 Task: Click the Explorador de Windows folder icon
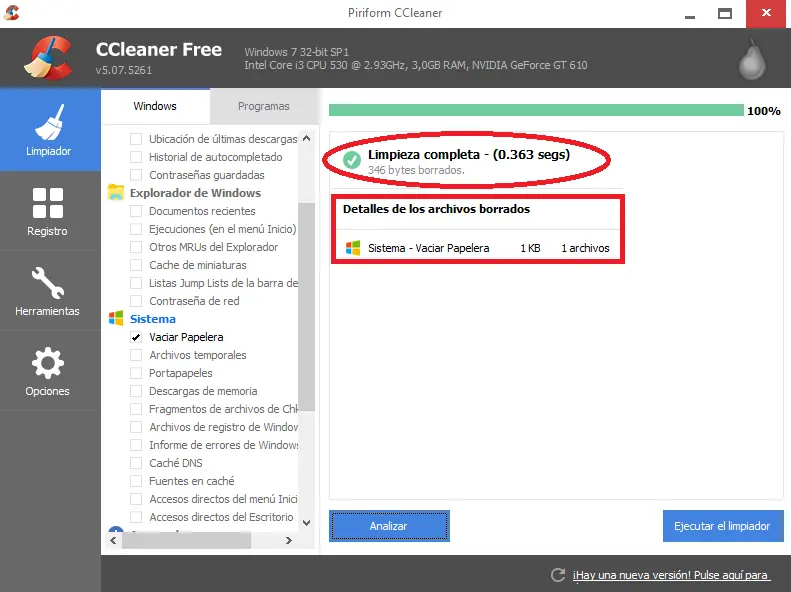click(116, 193)
